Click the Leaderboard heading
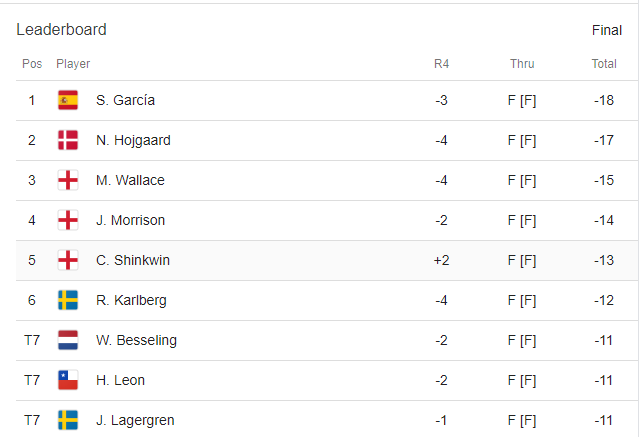 coord(61,30)
